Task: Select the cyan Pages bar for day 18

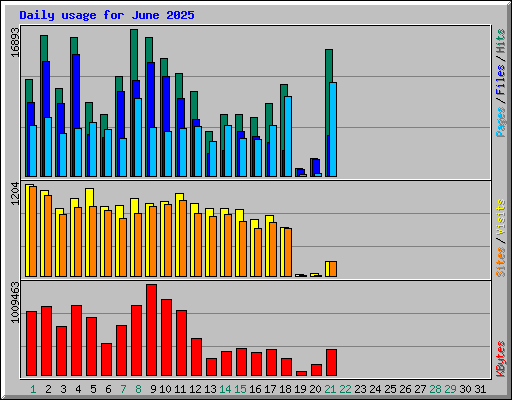Action: tap(288, 136)
